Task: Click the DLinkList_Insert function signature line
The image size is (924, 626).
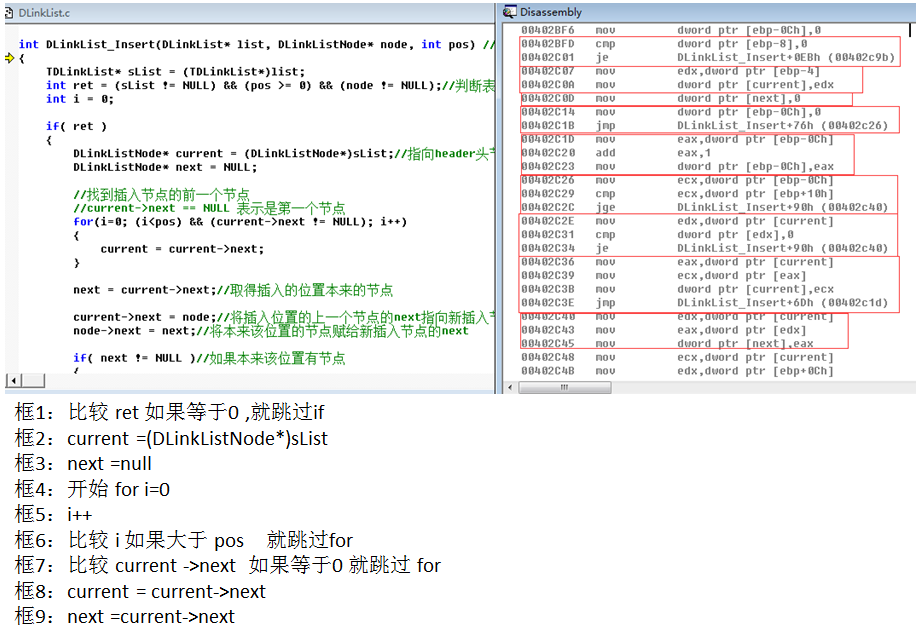Action: [x=256, y=44]
